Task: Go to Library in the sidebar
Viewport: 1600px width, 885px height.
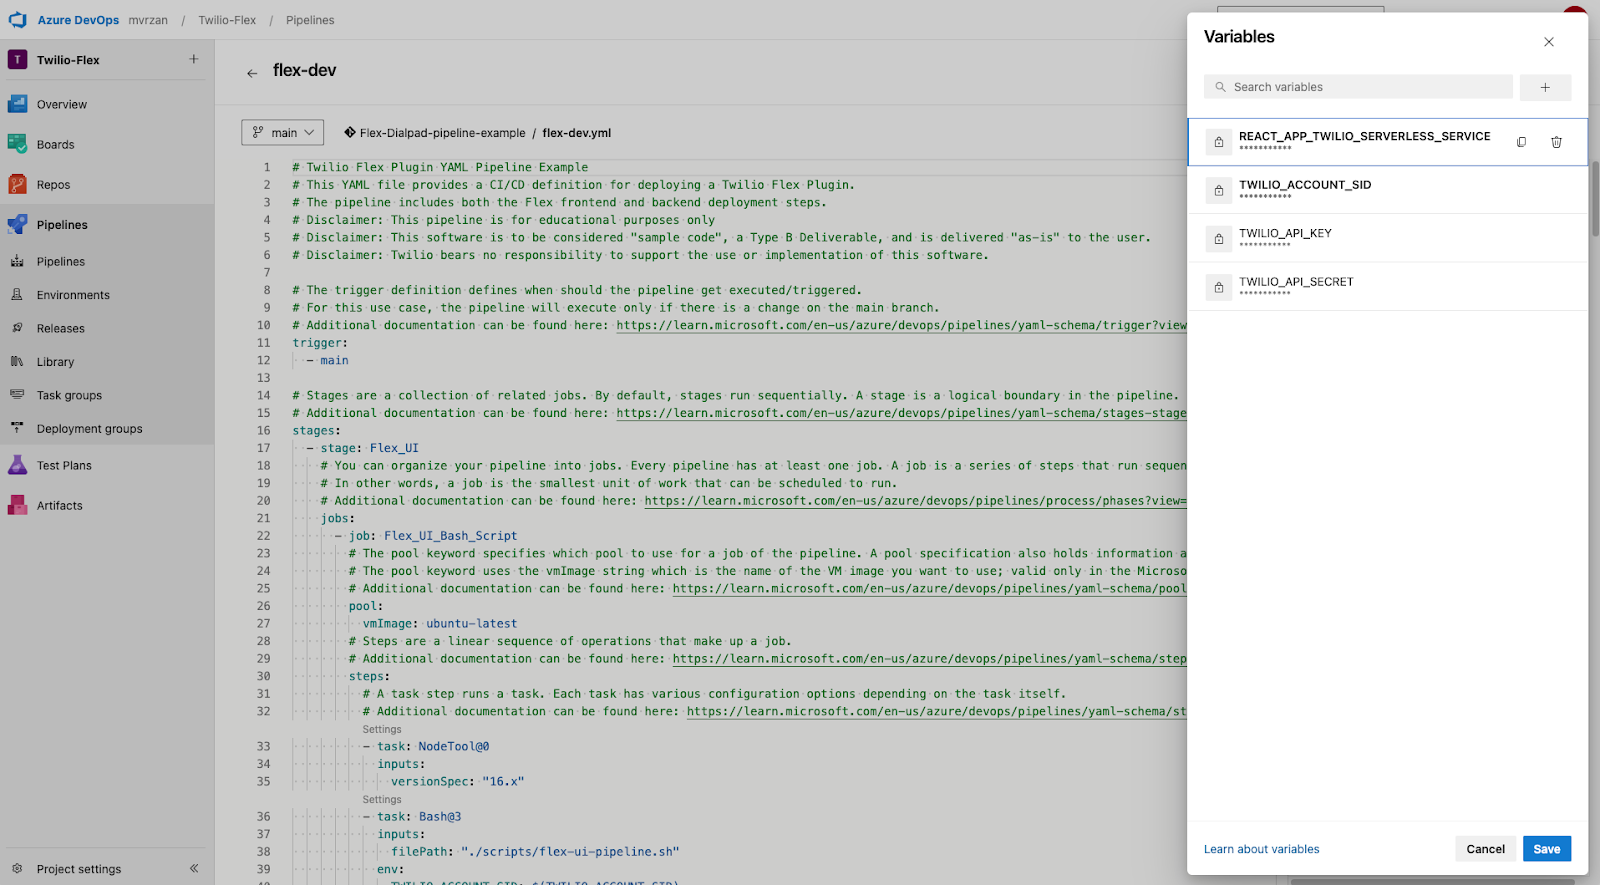Action: coord(55,362)
